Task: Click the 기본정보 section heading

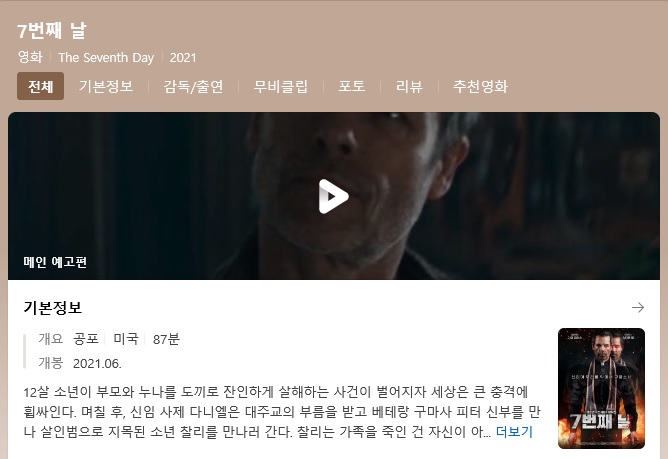Action: point(52,307)
